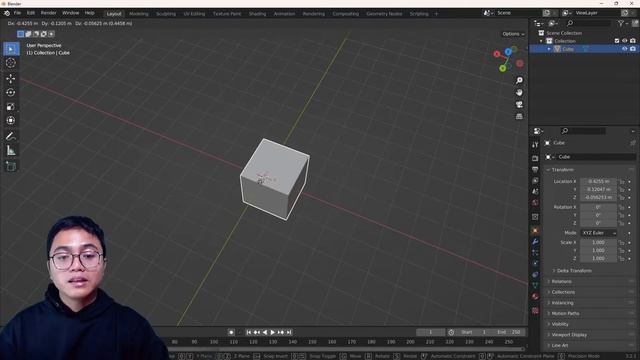
Task: Pin the Cube properties context
Action: 633,143
